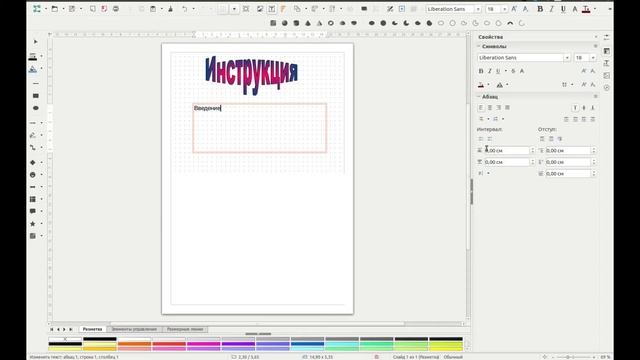Toggle justified paragraph alignment in sidebar

(x=507, y=107)
